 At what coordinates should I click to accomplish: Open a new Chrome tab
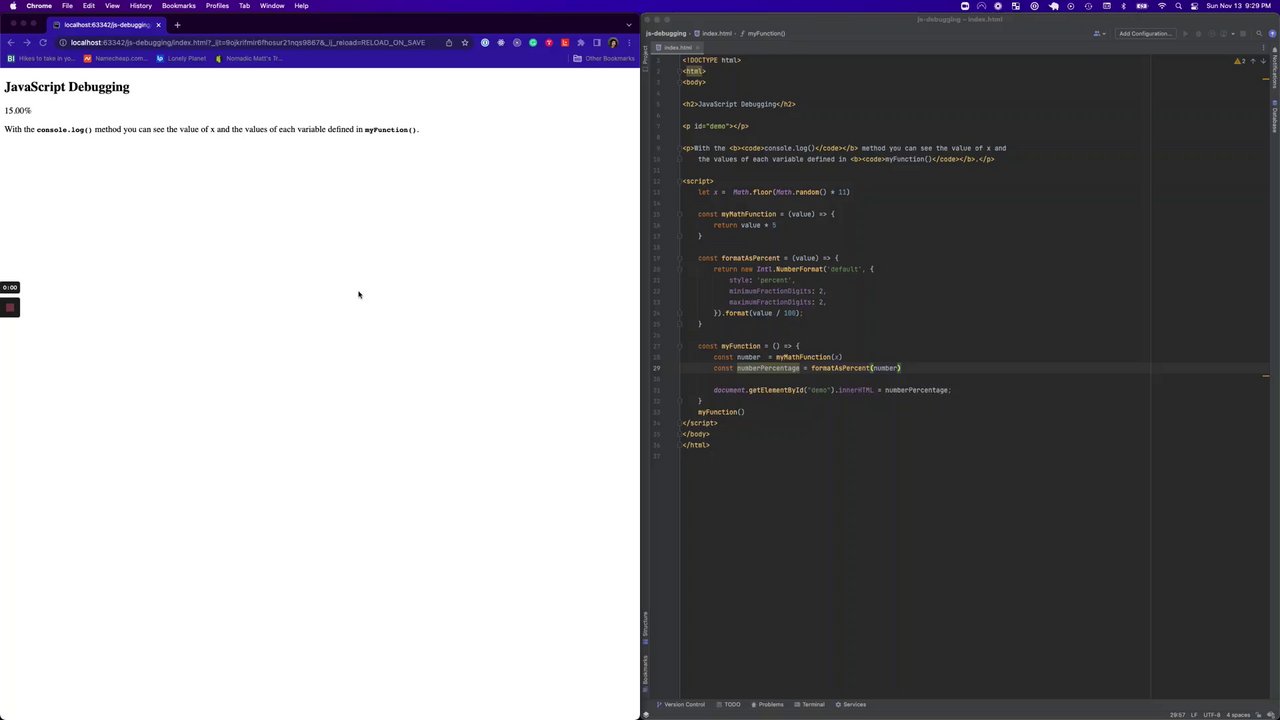point(177,24)
